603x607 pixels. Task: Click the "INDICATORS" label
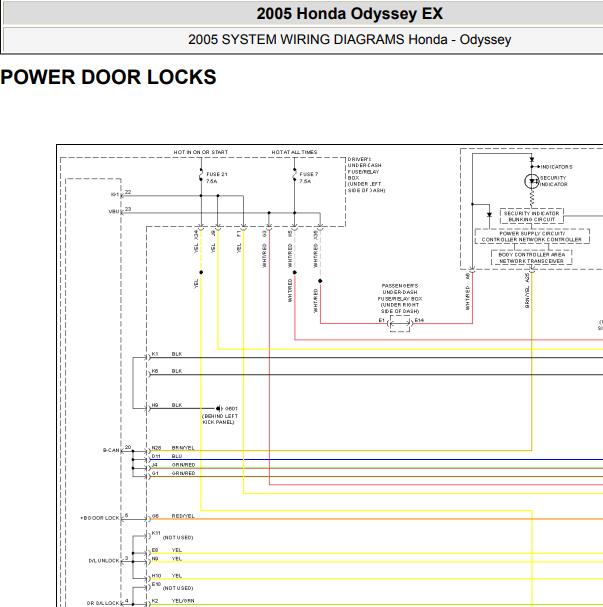556,167
